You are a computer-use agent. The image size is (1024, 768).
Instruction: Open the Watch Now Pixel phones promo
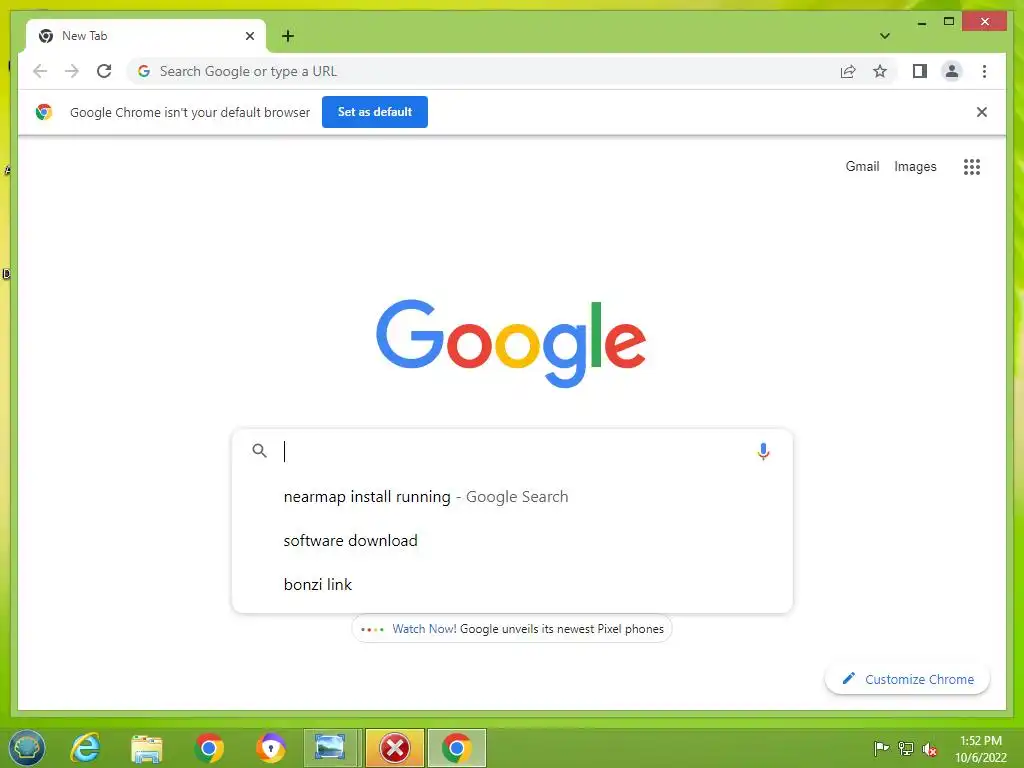point(512,629)
